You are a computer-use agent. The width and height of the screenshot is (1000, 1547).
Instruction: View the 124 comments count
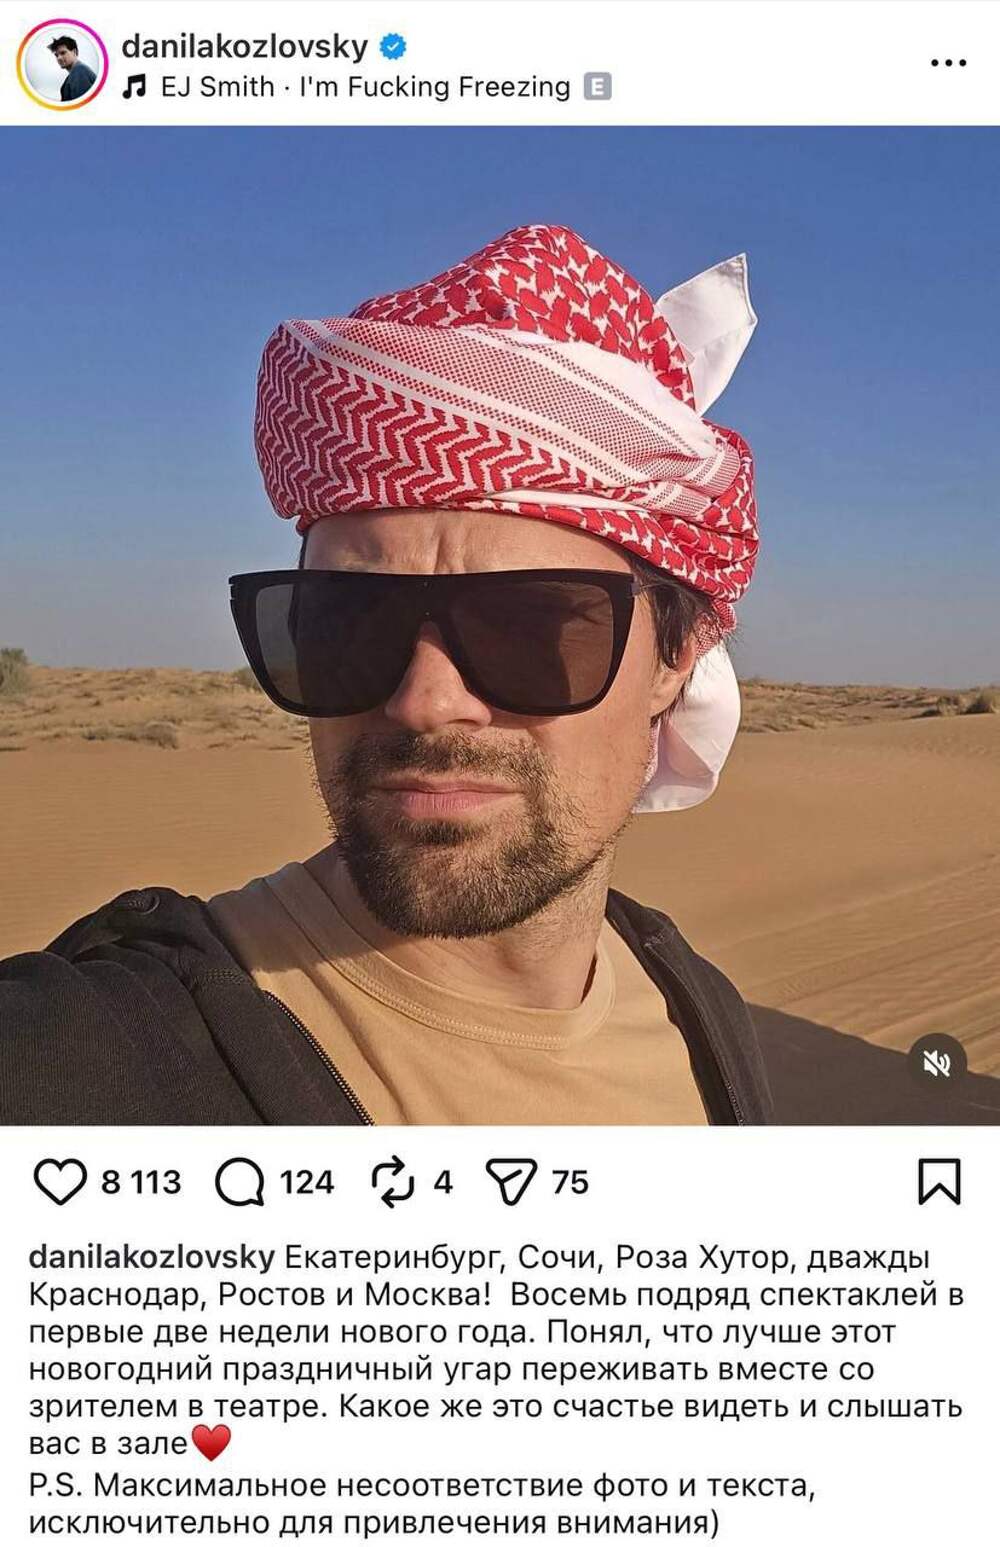click(306, 1182)
